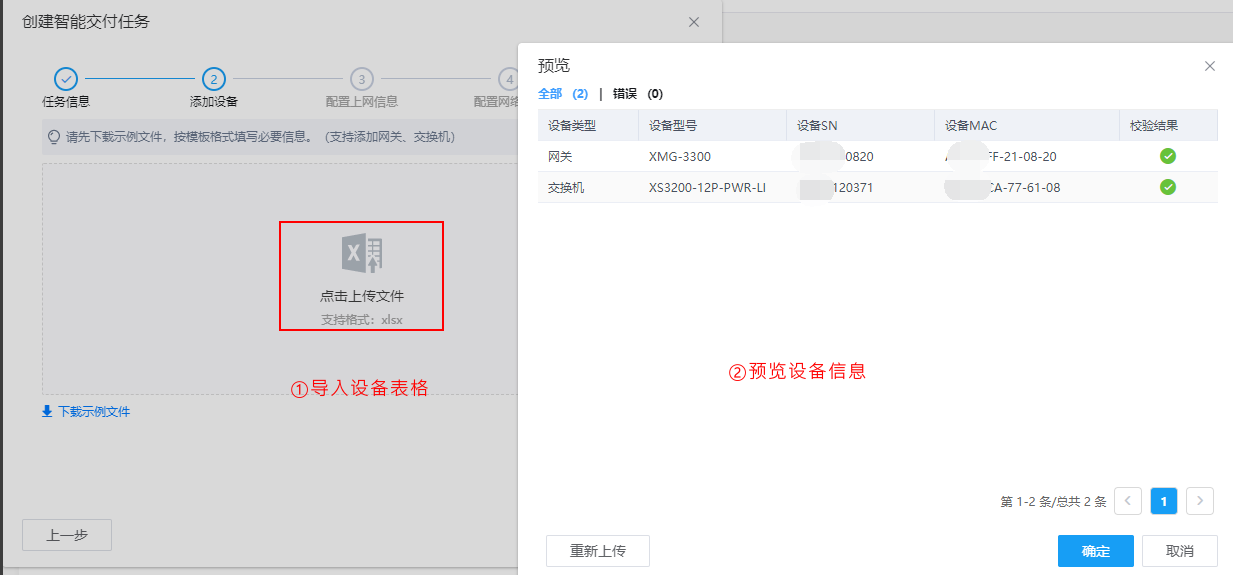Viewport: 1233px width, 575px height.
Task: Select step 2 添加设备 circle
Action: click(x=213, y=79)
